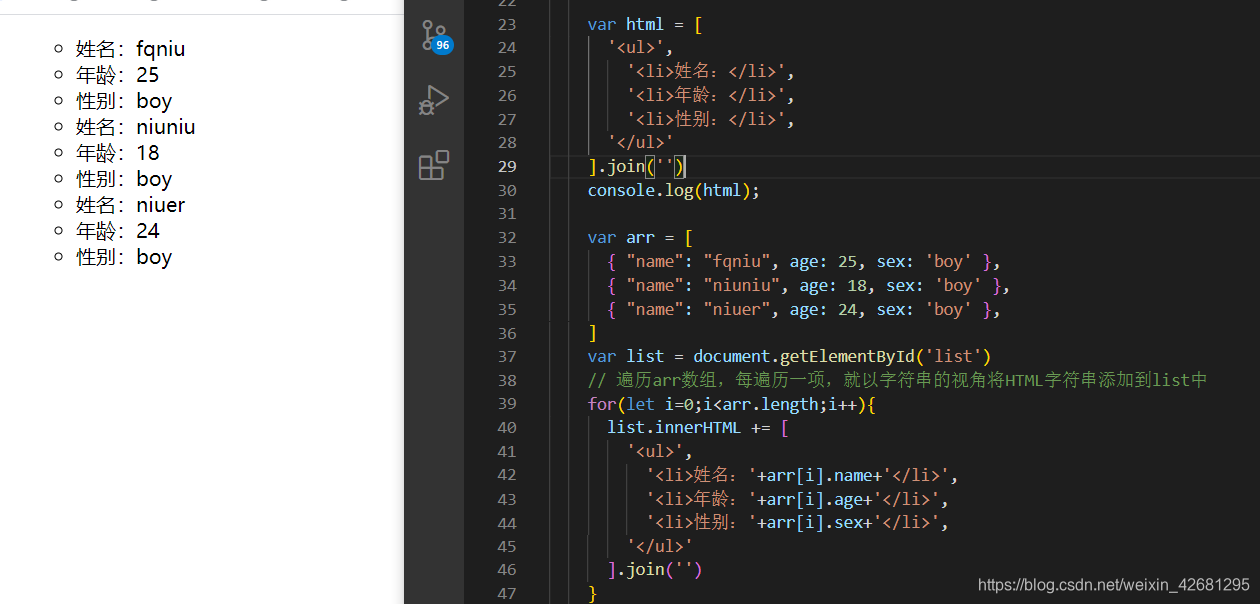Click line number 23 in the gutter
Screen dimensions: 1260x604
[507, 24]
